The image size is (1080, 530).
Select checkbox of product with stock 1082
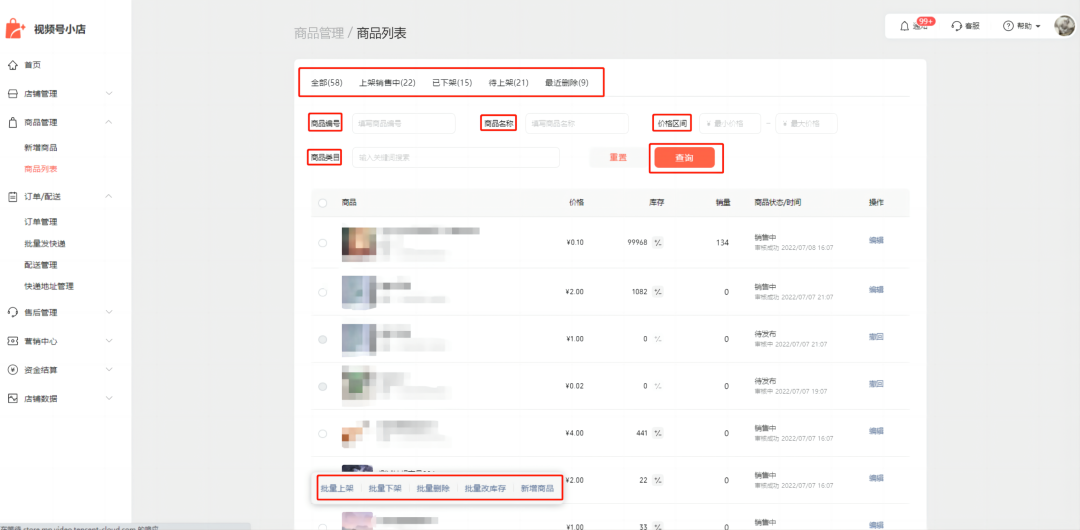click(322, 292)
